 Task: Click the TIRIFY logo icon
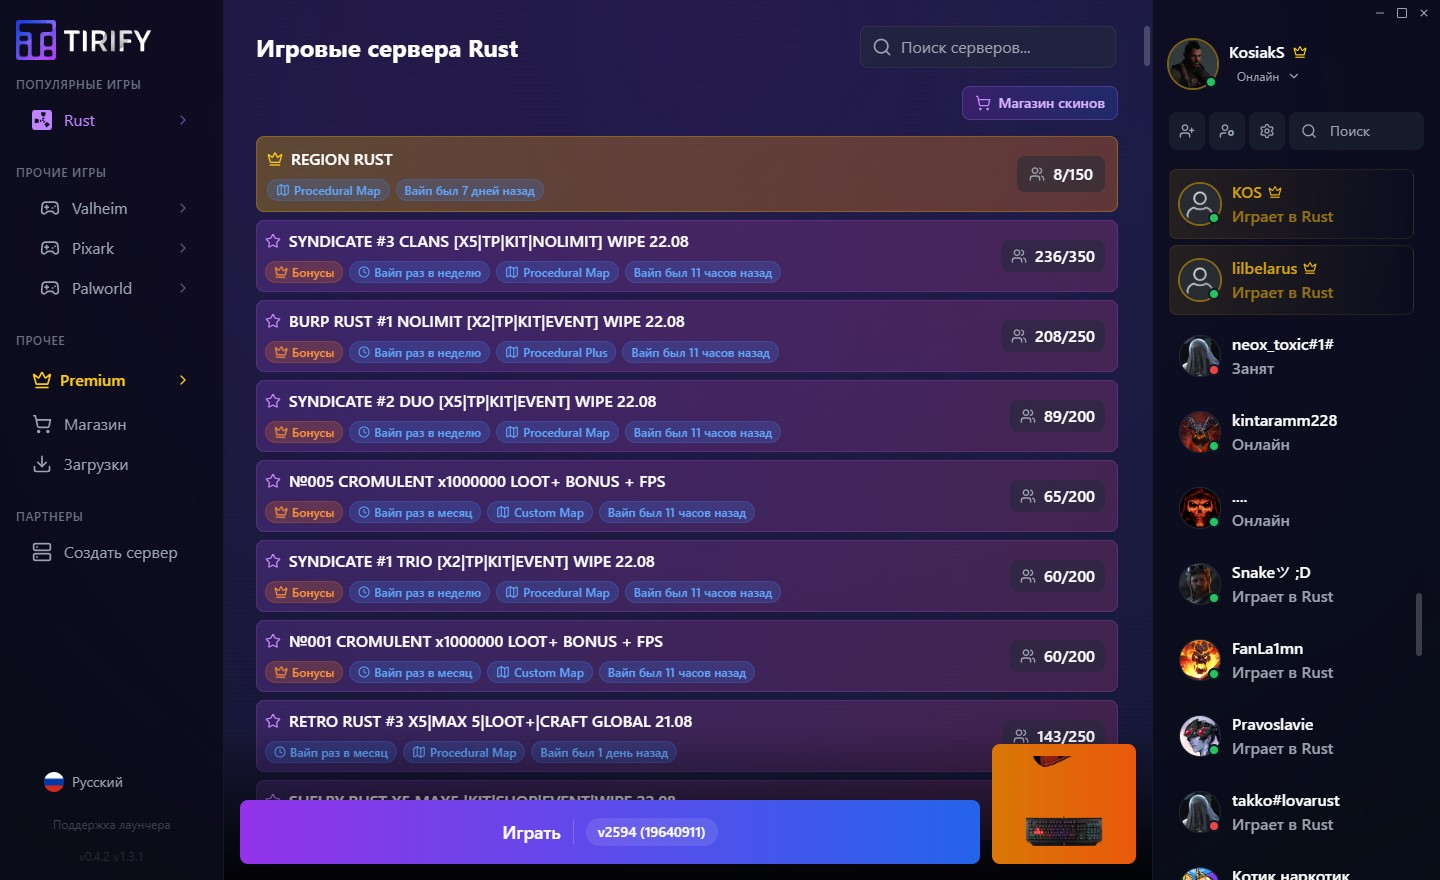(36, 40)
